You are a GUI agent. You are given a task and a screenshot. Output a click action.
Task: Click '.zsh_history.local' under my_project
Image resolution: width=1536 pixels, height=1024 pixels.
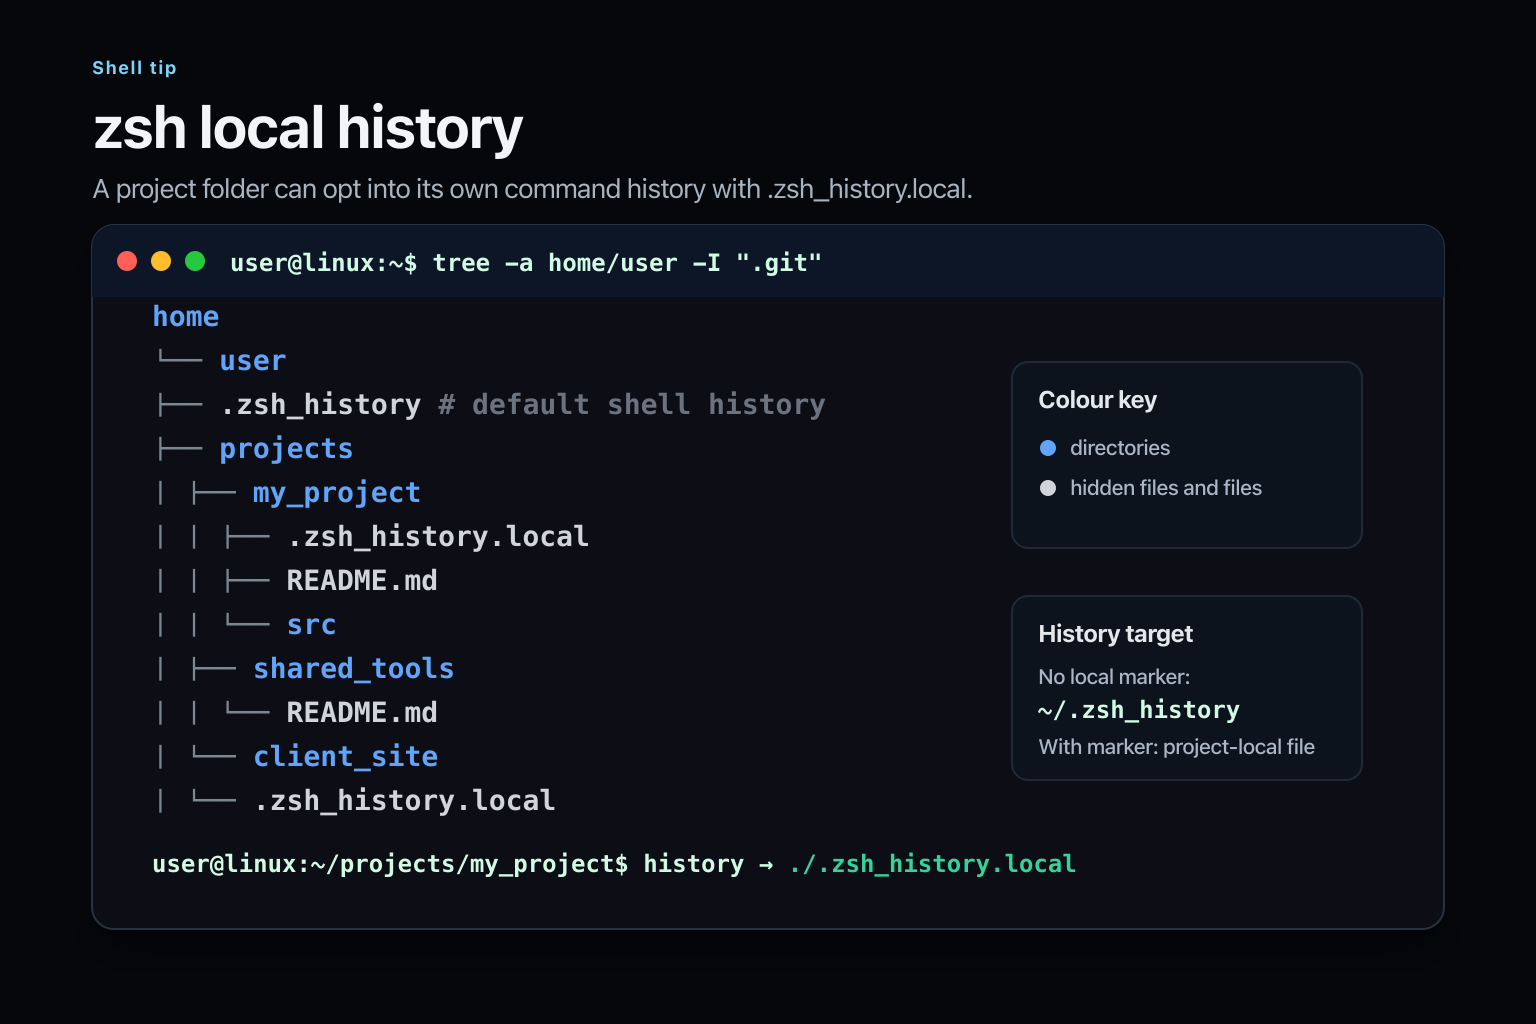click(438, 537)
